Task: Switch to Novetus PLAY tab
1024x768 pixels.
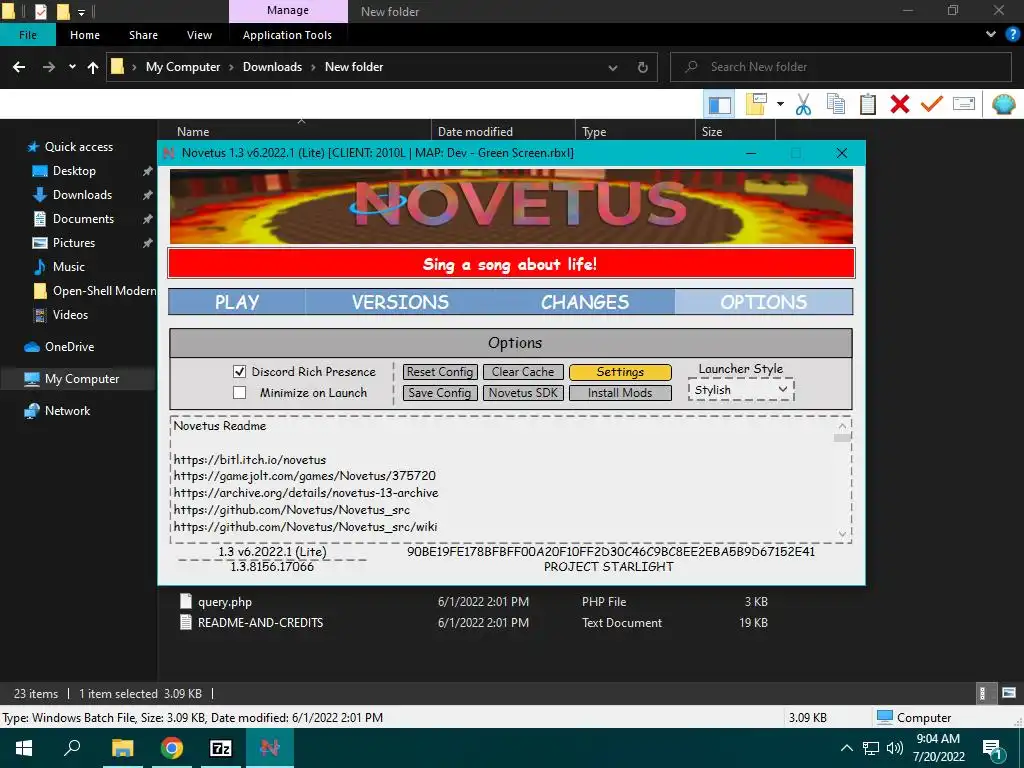Action: (x=237, y=302)
